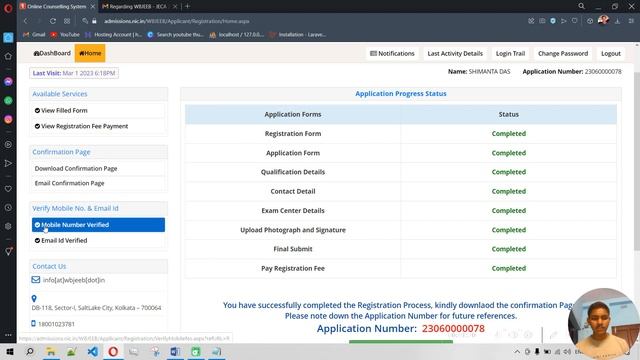Open the Gmail bookmark
The image size is (640, 360).
(34, 35)
